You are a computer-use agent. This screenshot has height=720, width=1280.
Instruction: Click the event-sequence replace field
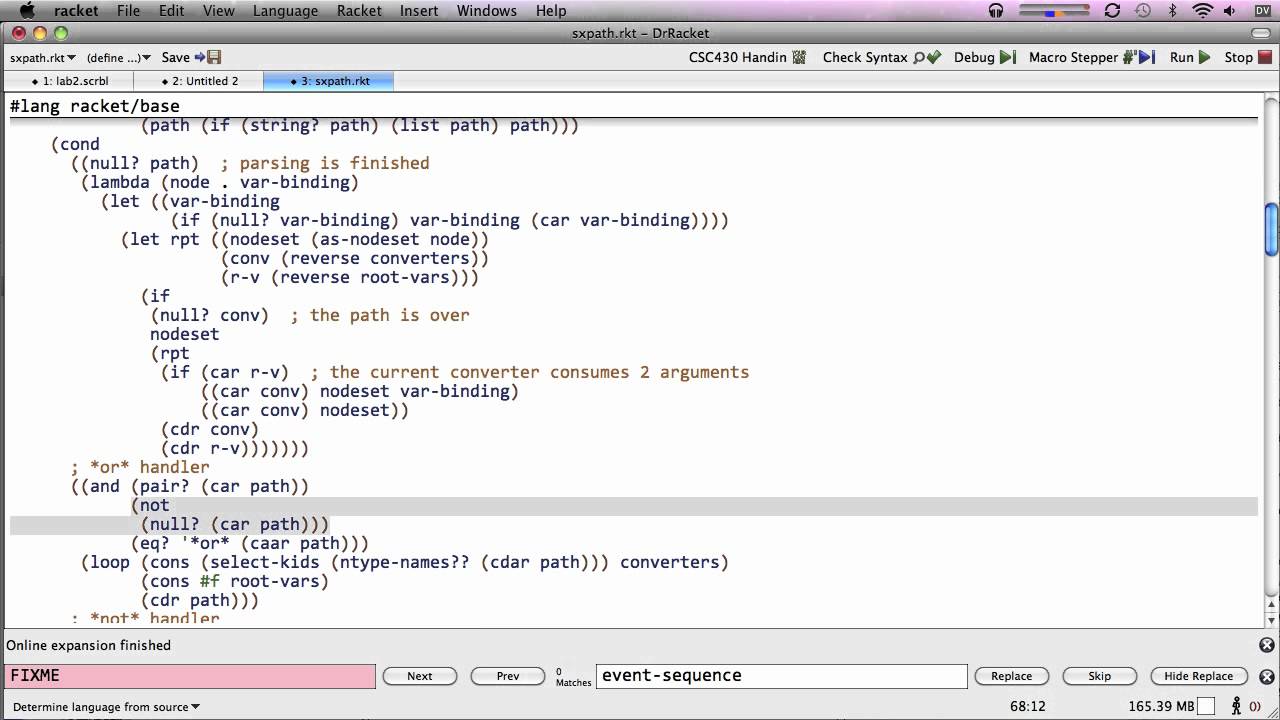tap(782, 676)
